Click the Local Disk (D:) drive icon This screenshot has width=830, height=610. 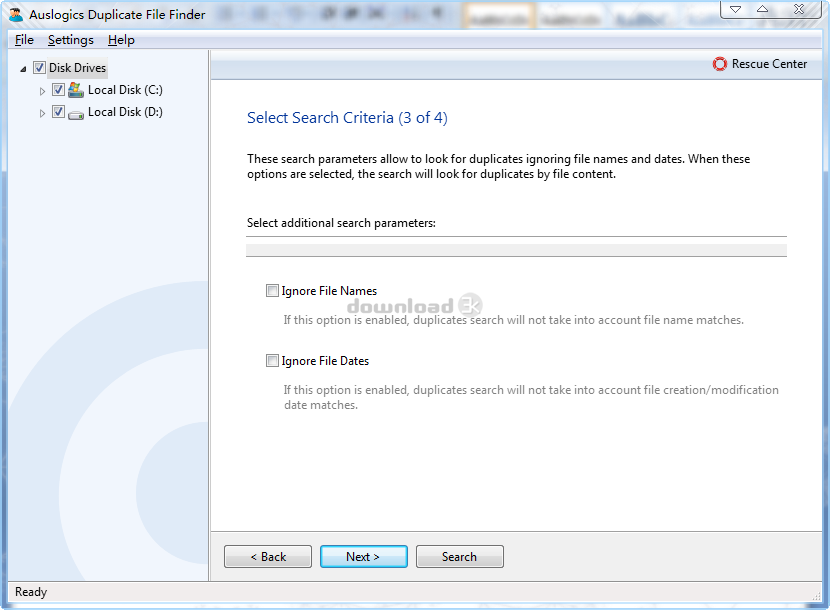click(76, 113)
